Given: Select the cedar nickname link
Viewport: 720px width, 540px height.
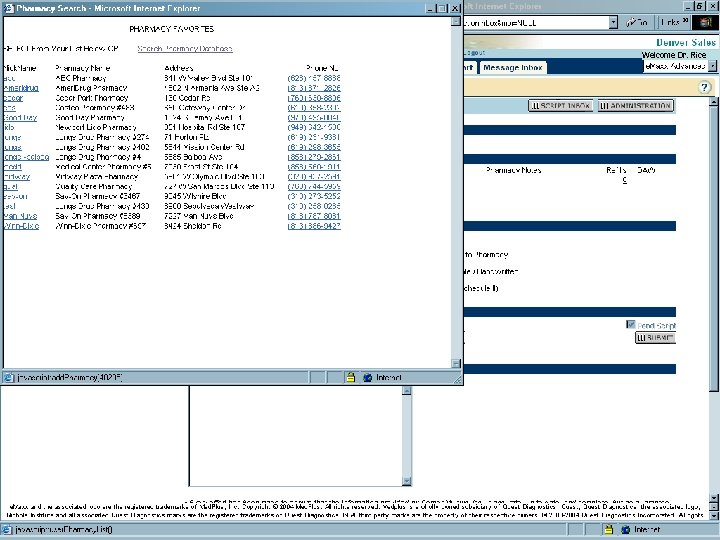Looking at the screenshot, I should pos(13,98).
